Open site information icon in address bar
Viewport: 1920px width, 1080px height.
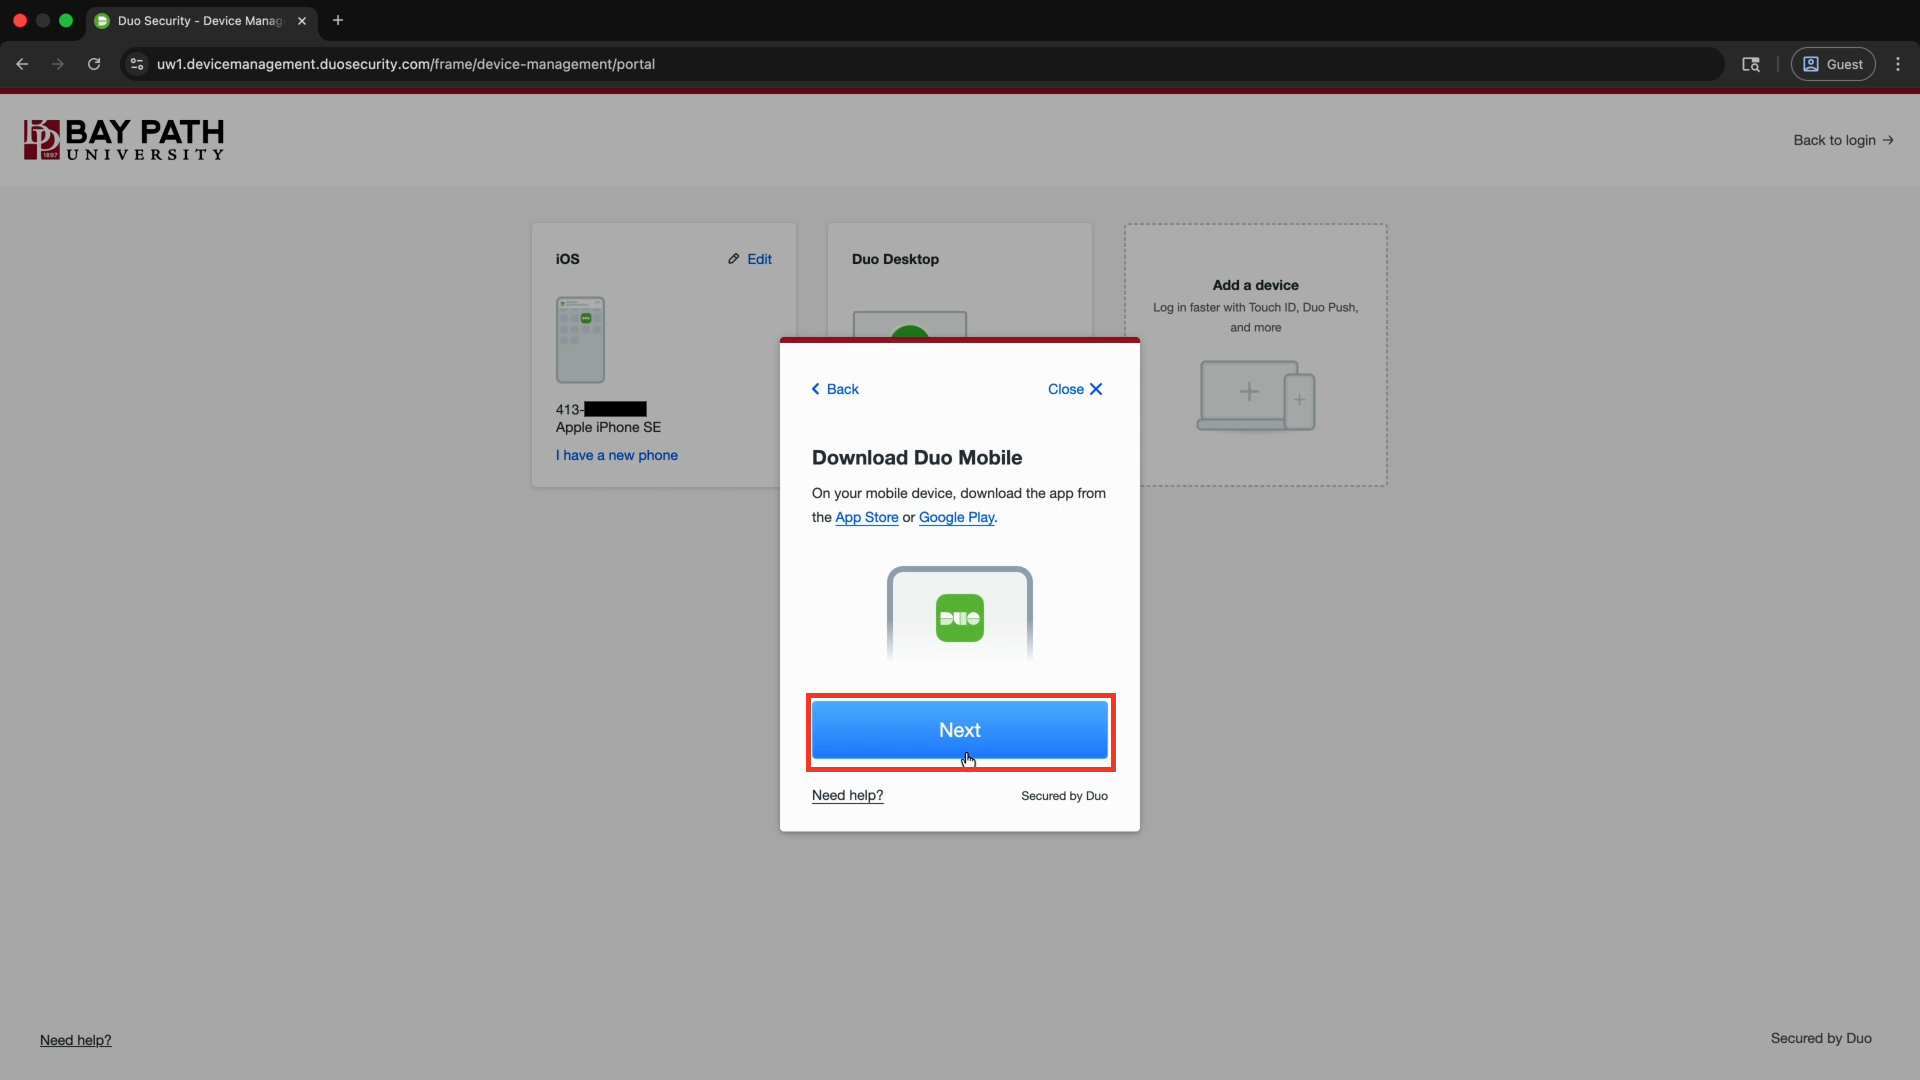(x=137, y=64)
